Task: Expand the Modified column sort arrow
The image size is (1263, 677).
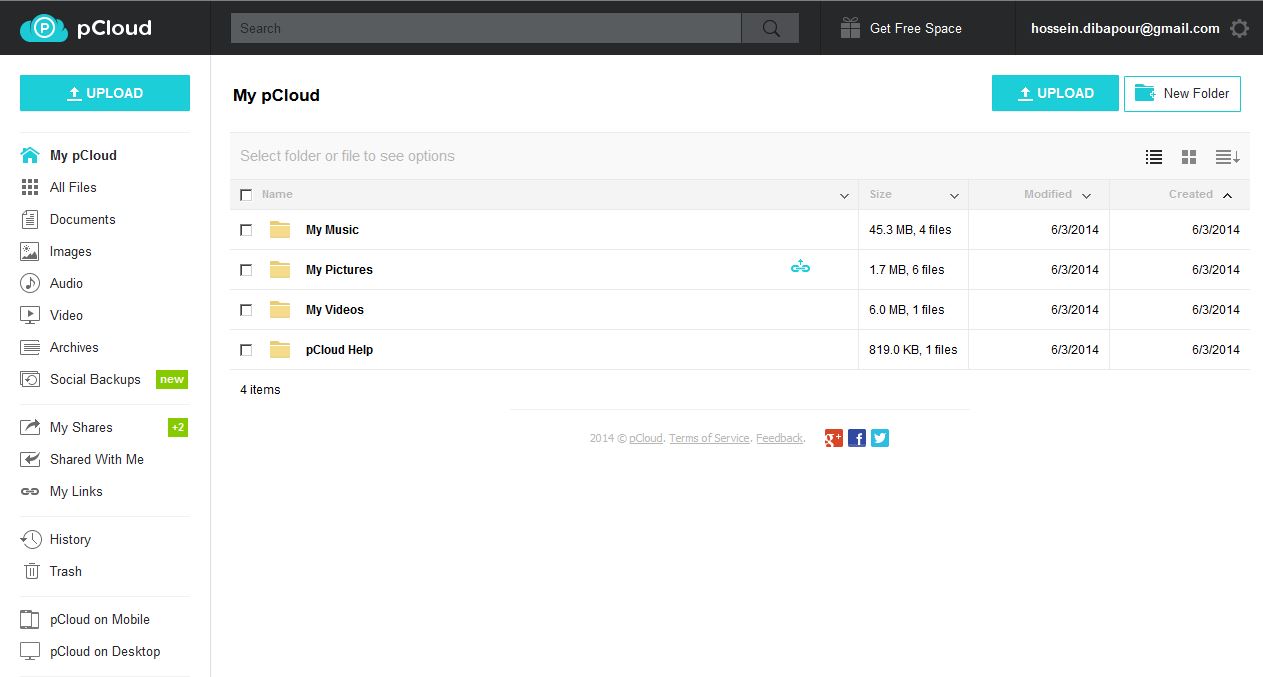Action: [x=1086, y=196]
